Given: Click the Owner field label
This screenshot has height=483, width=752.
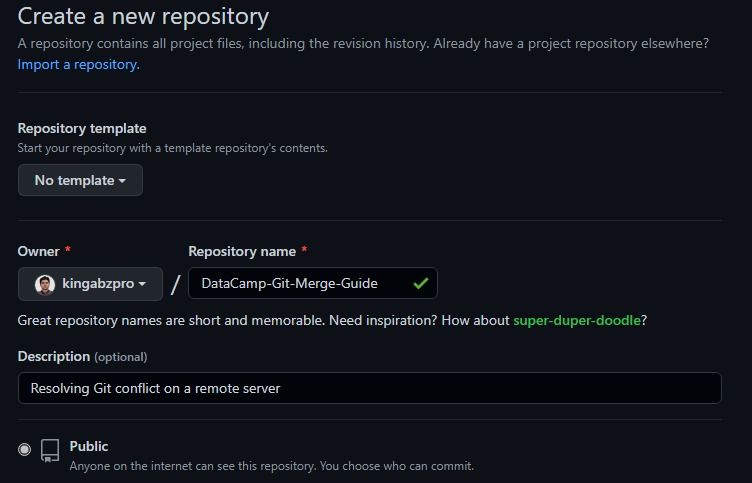Looking at the screenshot, I should (38, 251).
